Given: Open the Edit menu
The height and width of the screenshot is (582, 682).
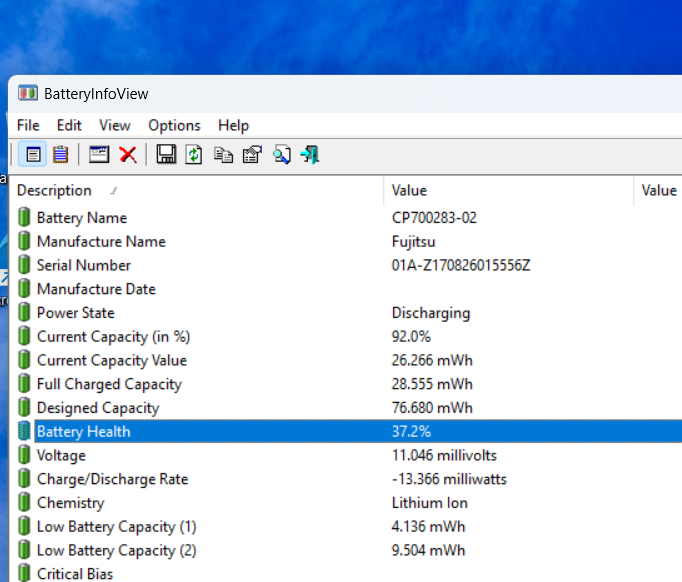Looking at the screenshot, I should (x=69, y=125).
